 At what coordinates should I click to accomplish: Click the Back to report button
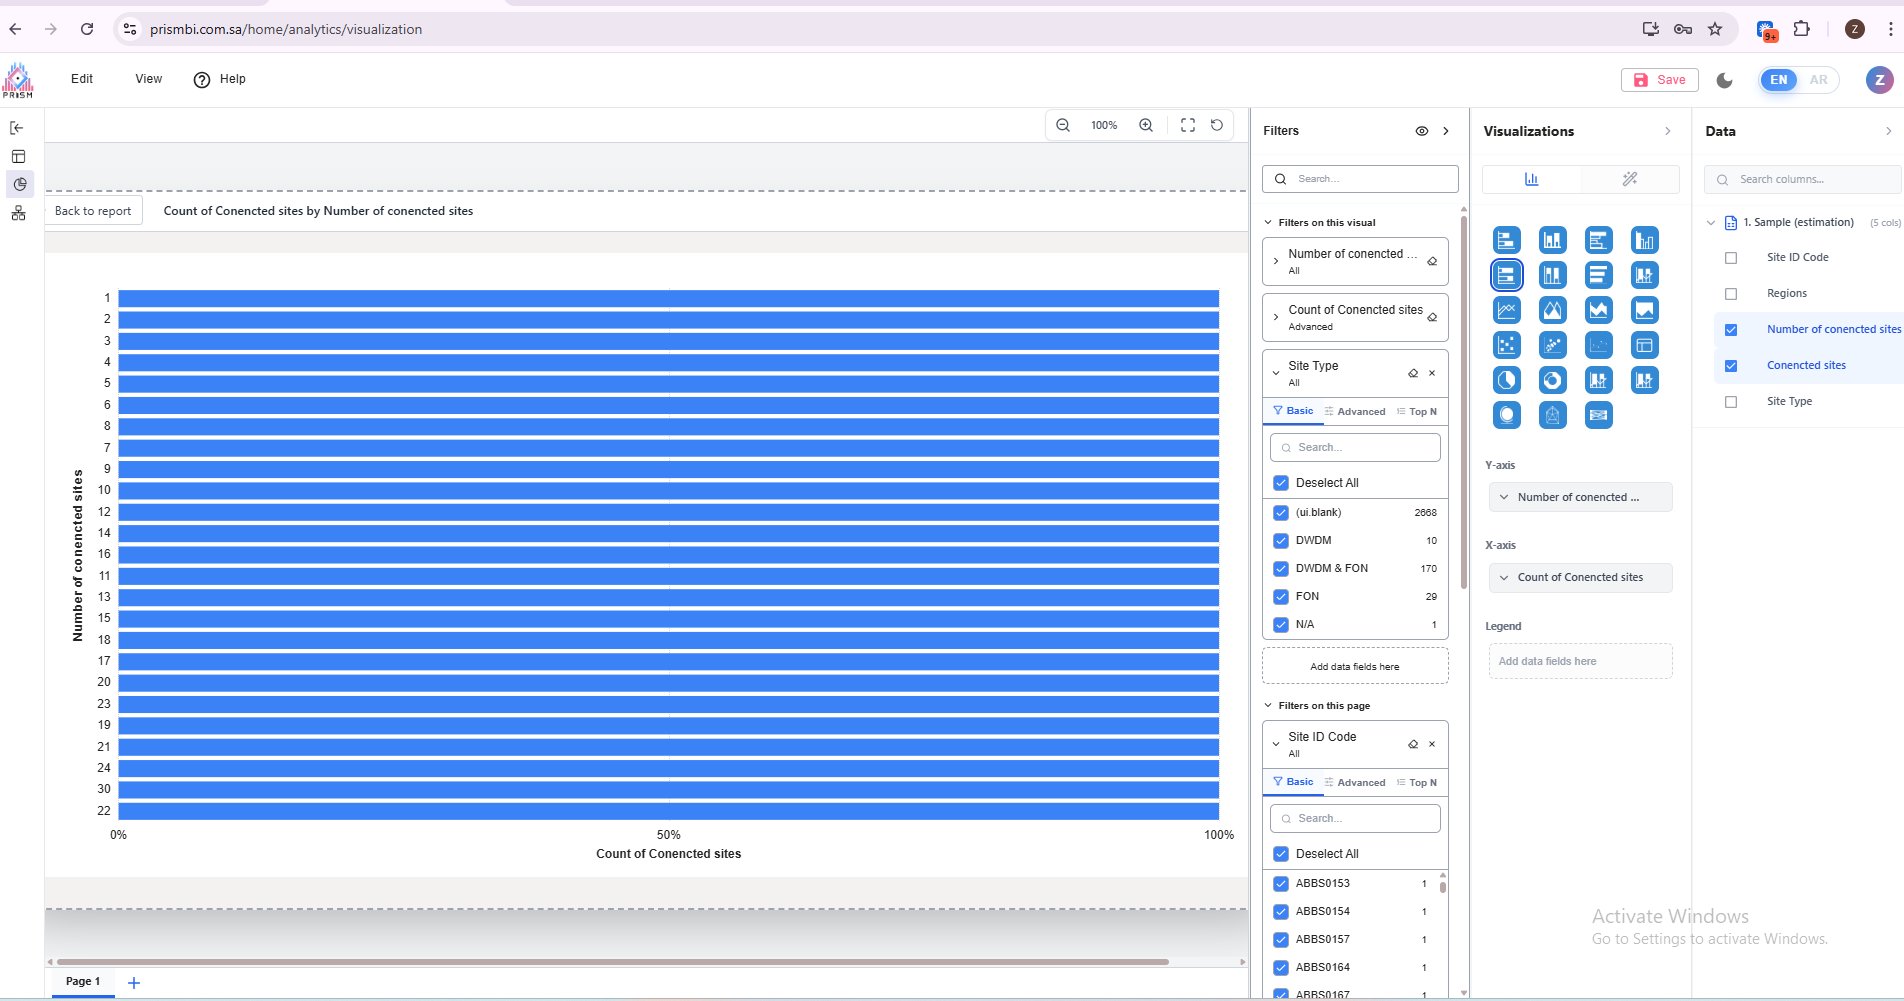click(x=93, y=211)
